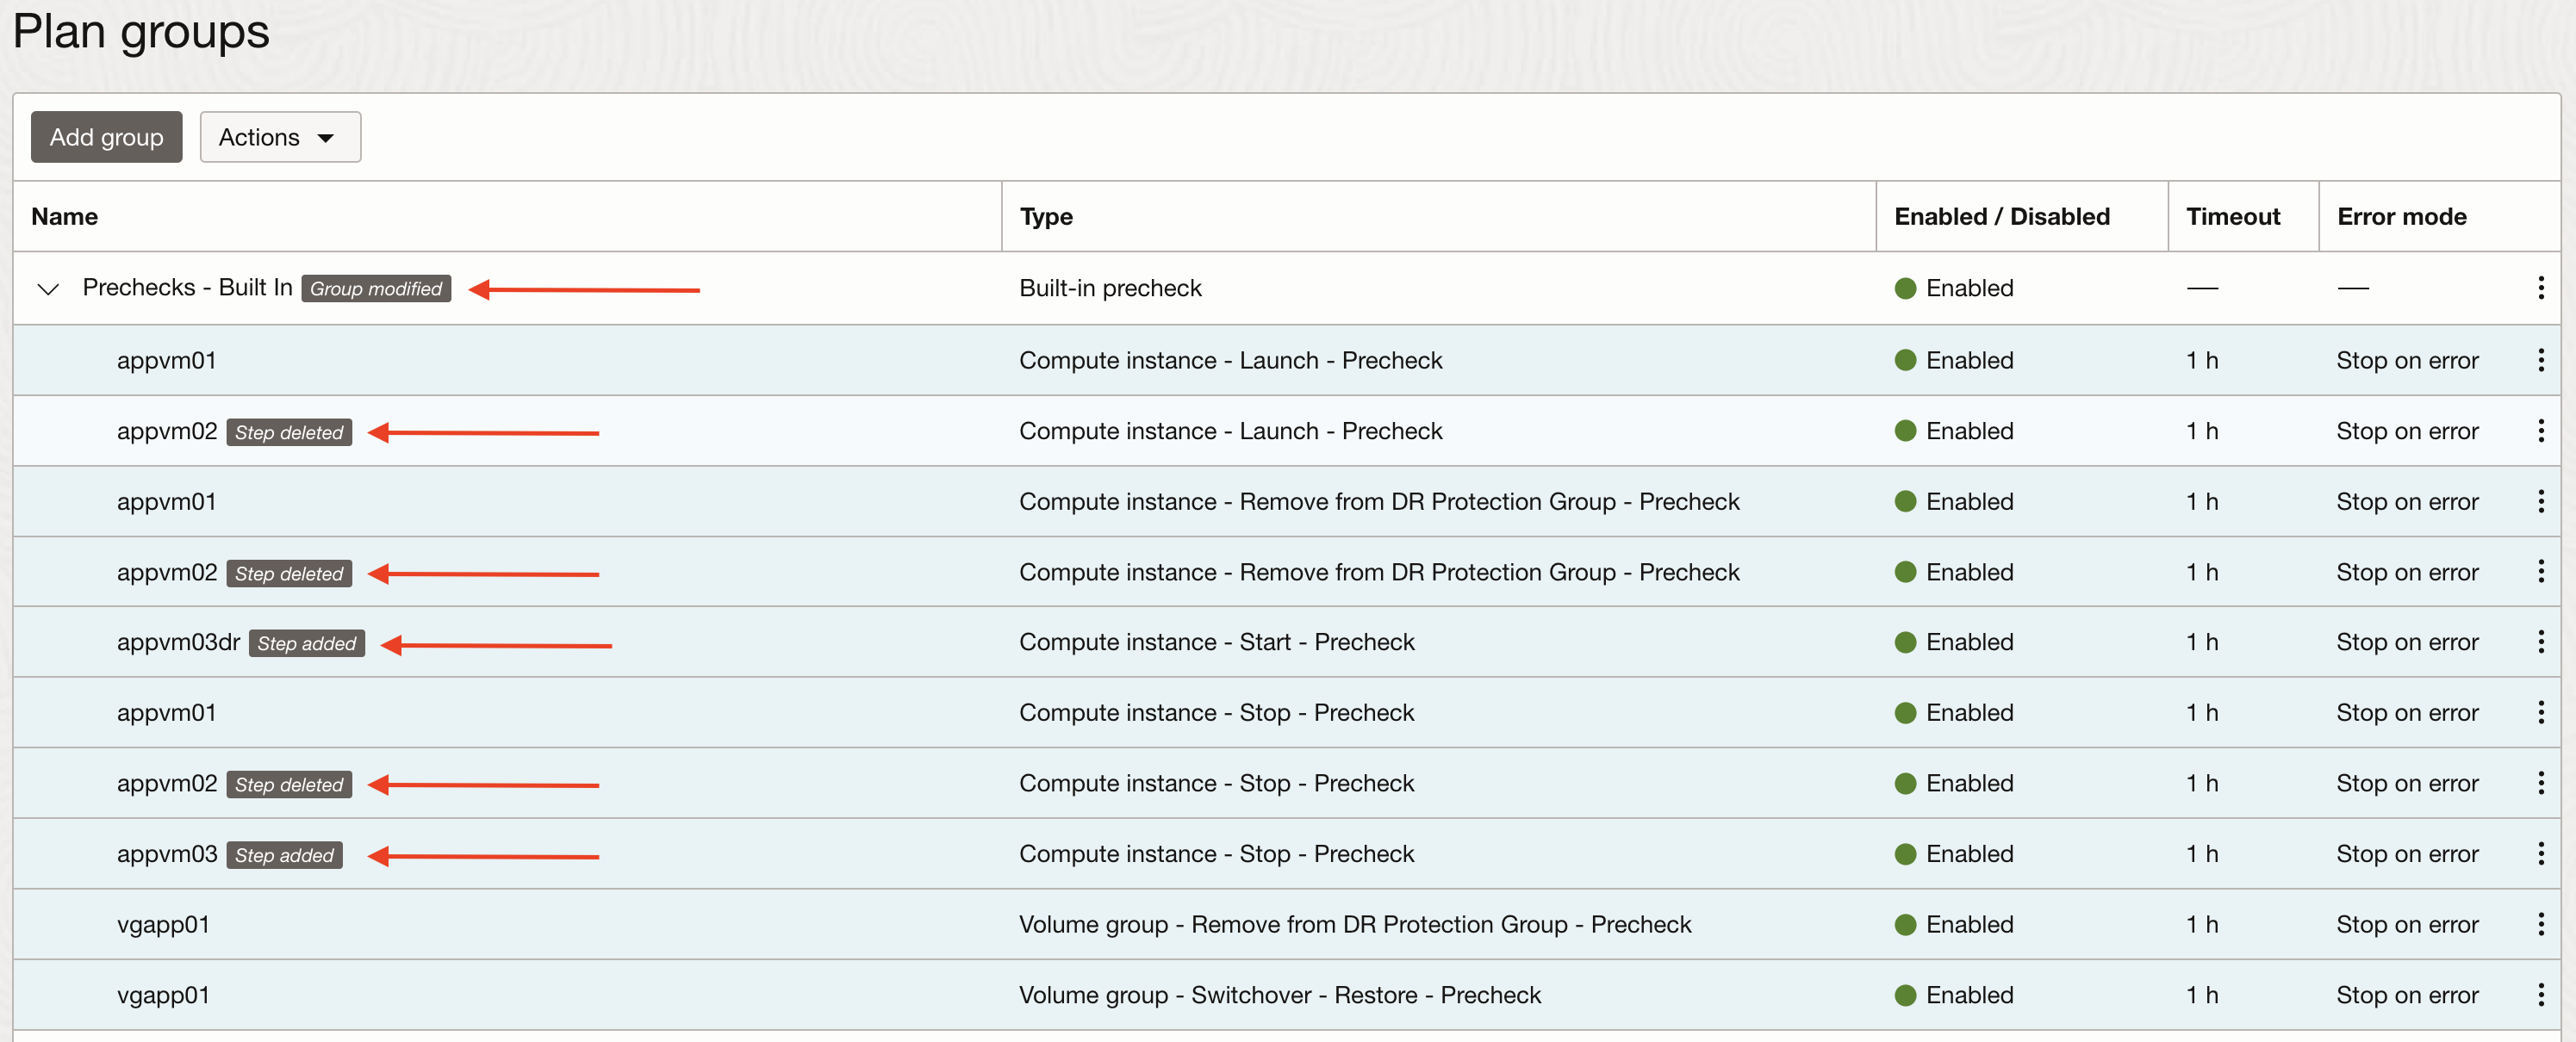Click the Add group button

[x=106, y=137]
